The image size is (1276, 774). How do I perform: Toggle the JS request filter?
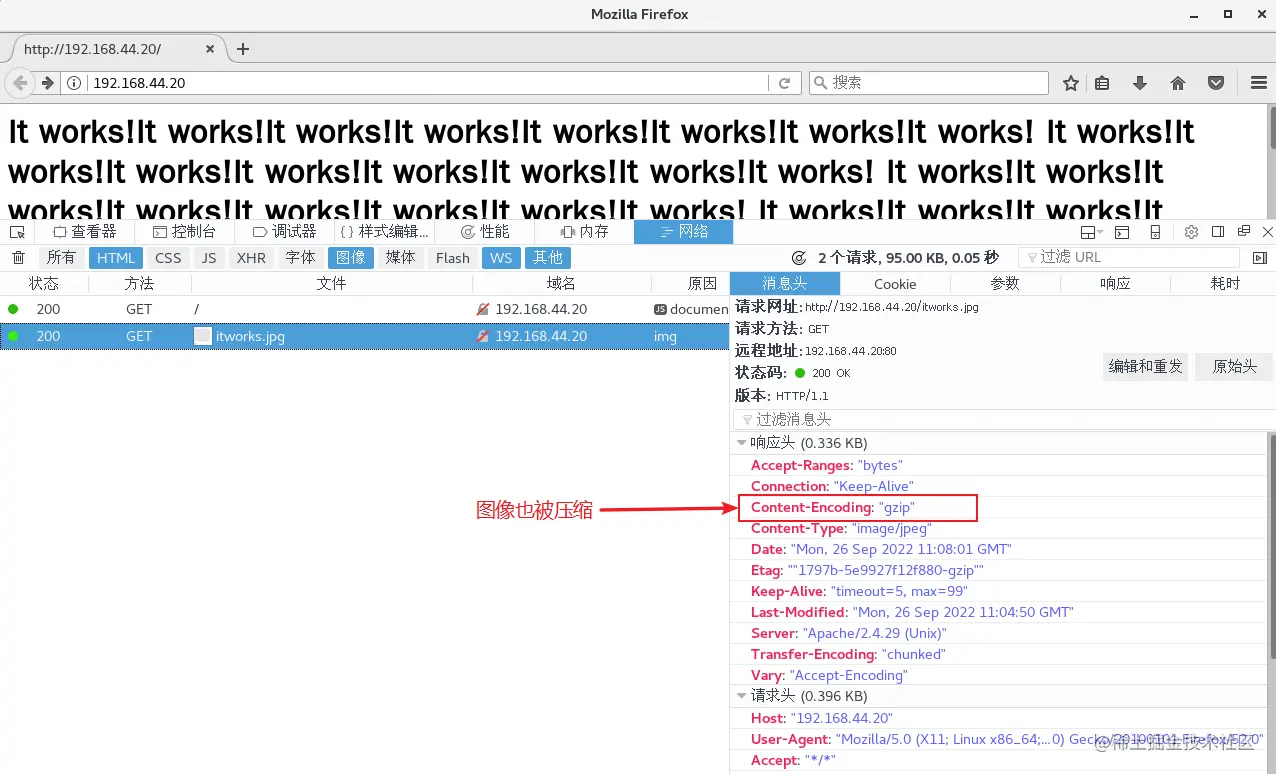(x=209, y=257)
